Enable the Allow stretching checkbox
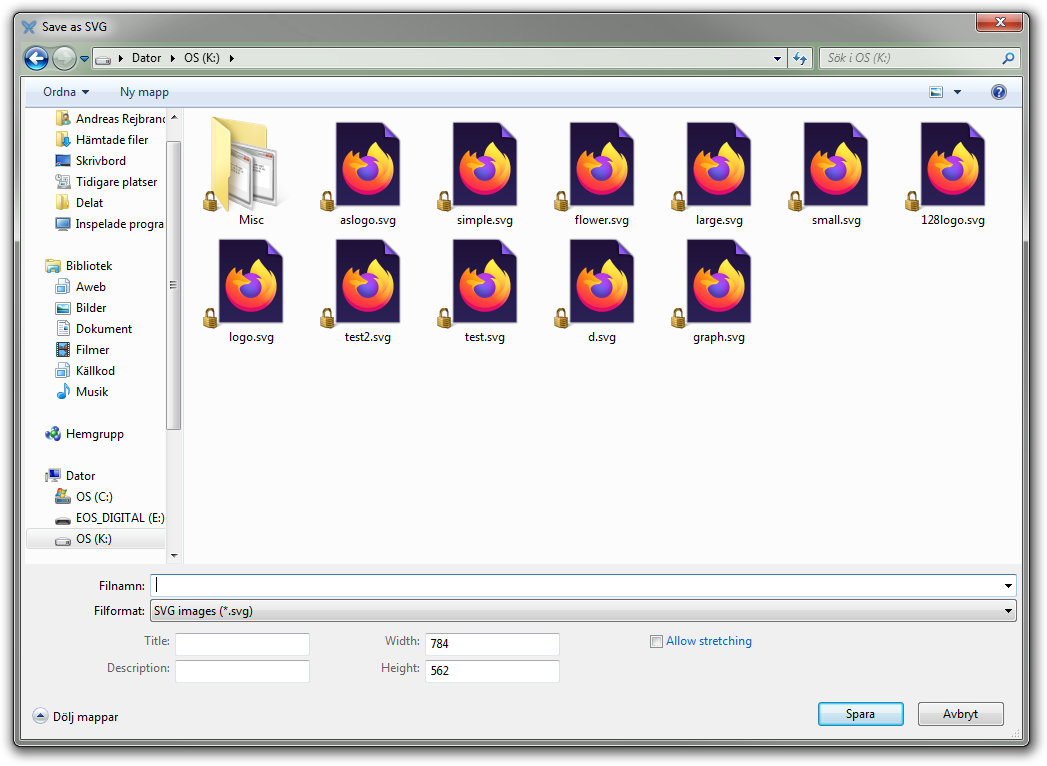Image resolution: width=1047 pixels, height=766 pixels. pos(656,642)
